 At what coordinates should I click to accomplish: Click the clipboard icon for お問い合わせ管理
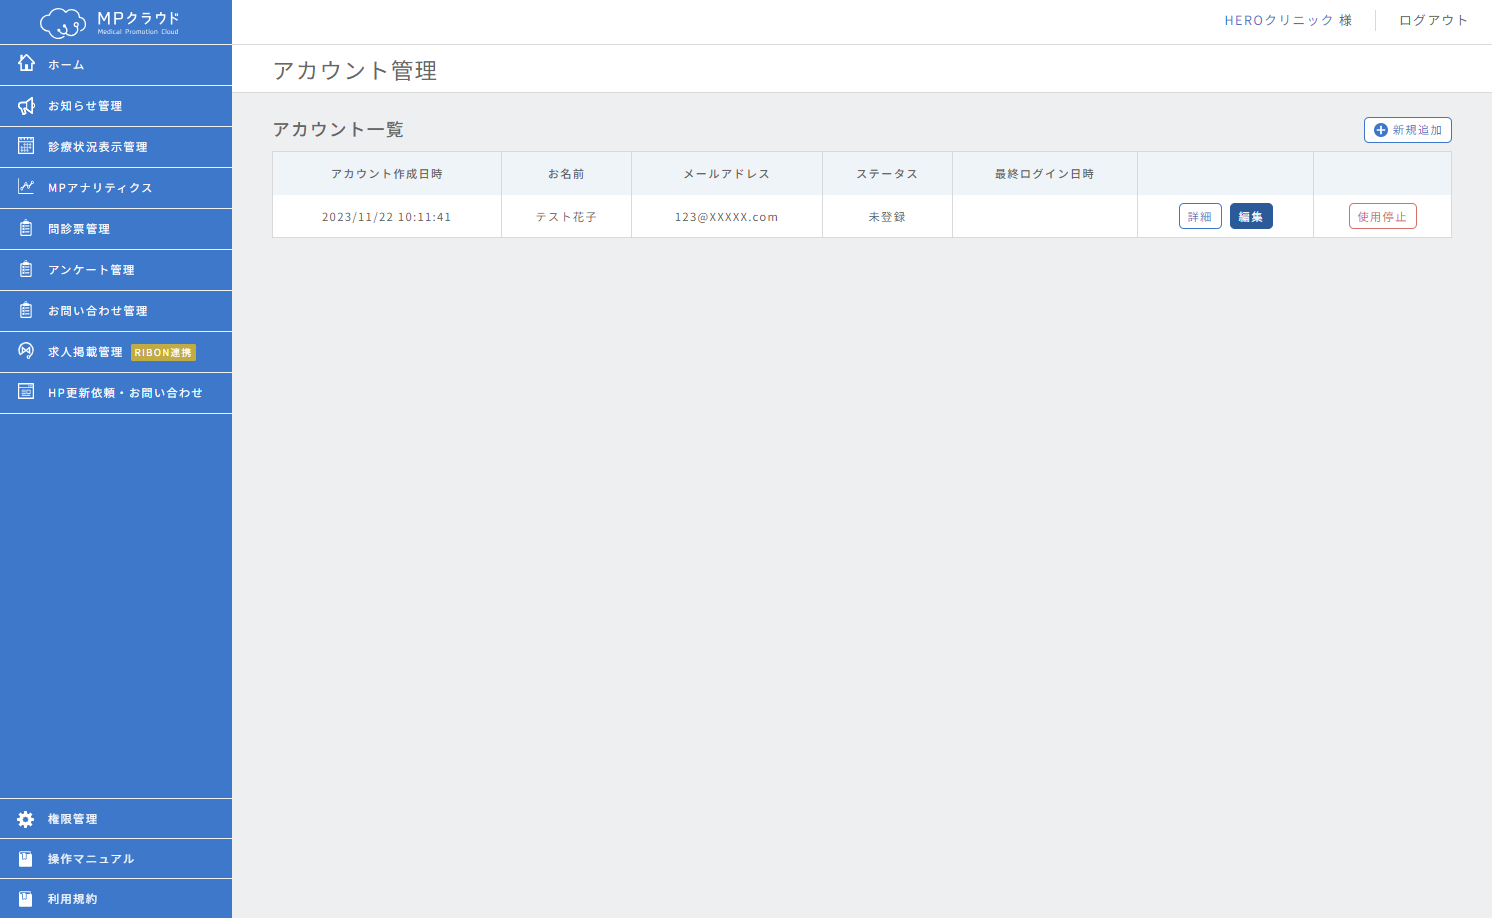tap(26, 310)
